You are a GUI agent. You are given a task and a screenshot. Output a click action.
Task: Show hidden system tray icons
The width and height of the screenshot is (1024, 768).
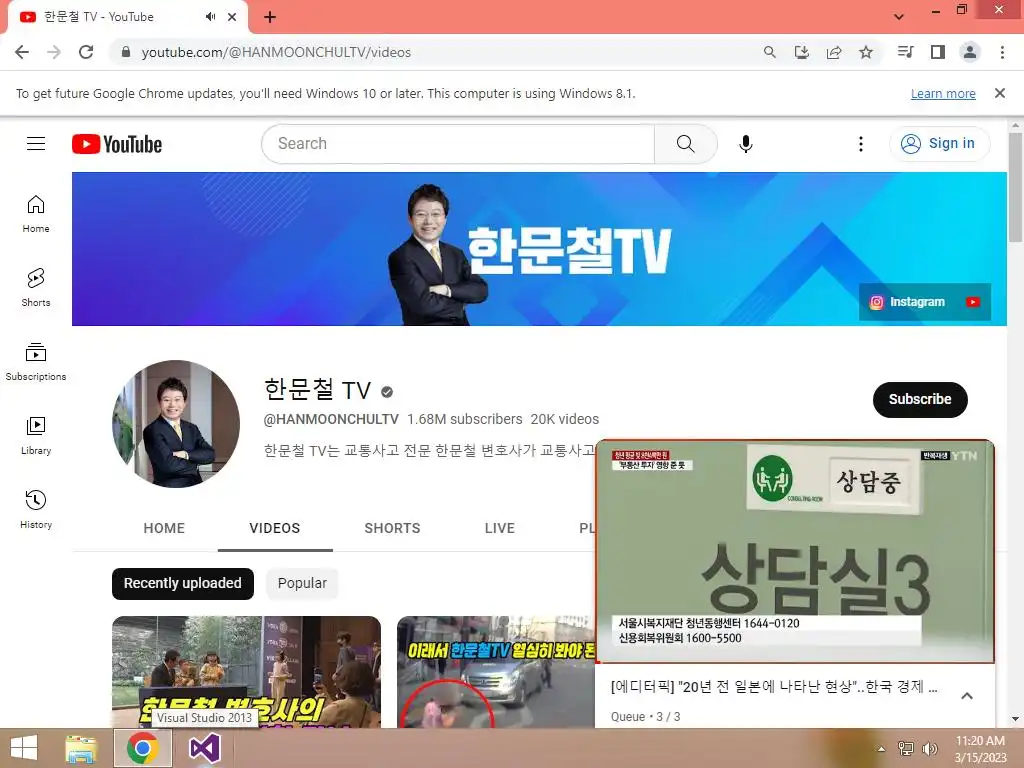pyautogui.click(x=882, y=748)
